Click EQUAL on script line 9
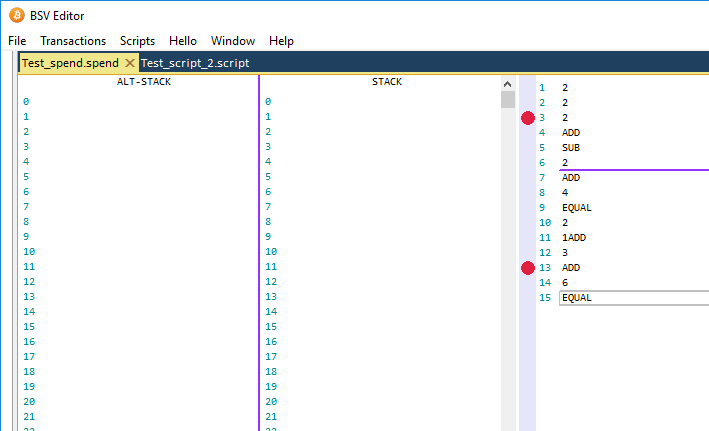The width and height of the screenshot is (709, 431). (577, 208)
